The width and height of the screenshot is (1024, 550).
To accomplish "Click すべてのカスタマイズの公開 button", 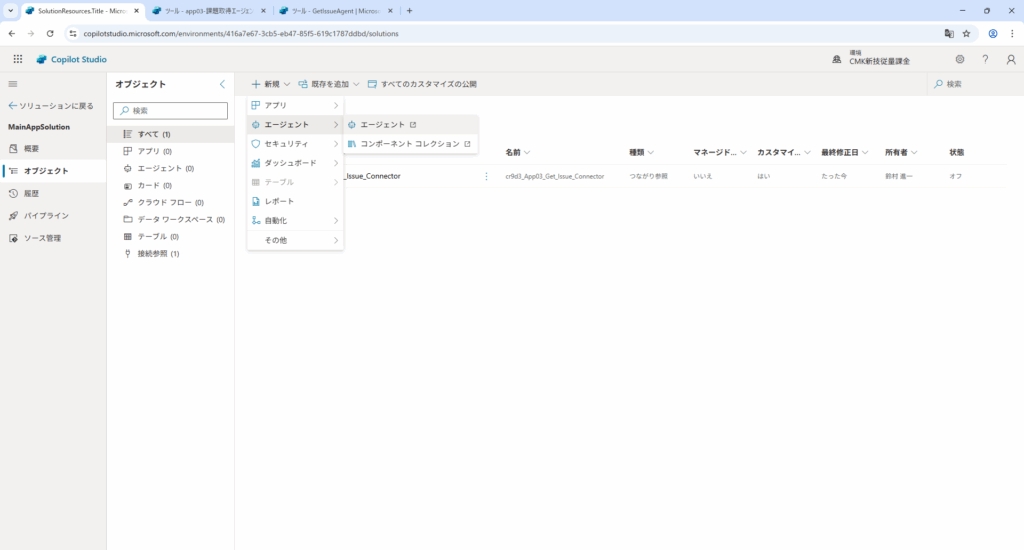I will pyautogui.click(x=422, y=84).
